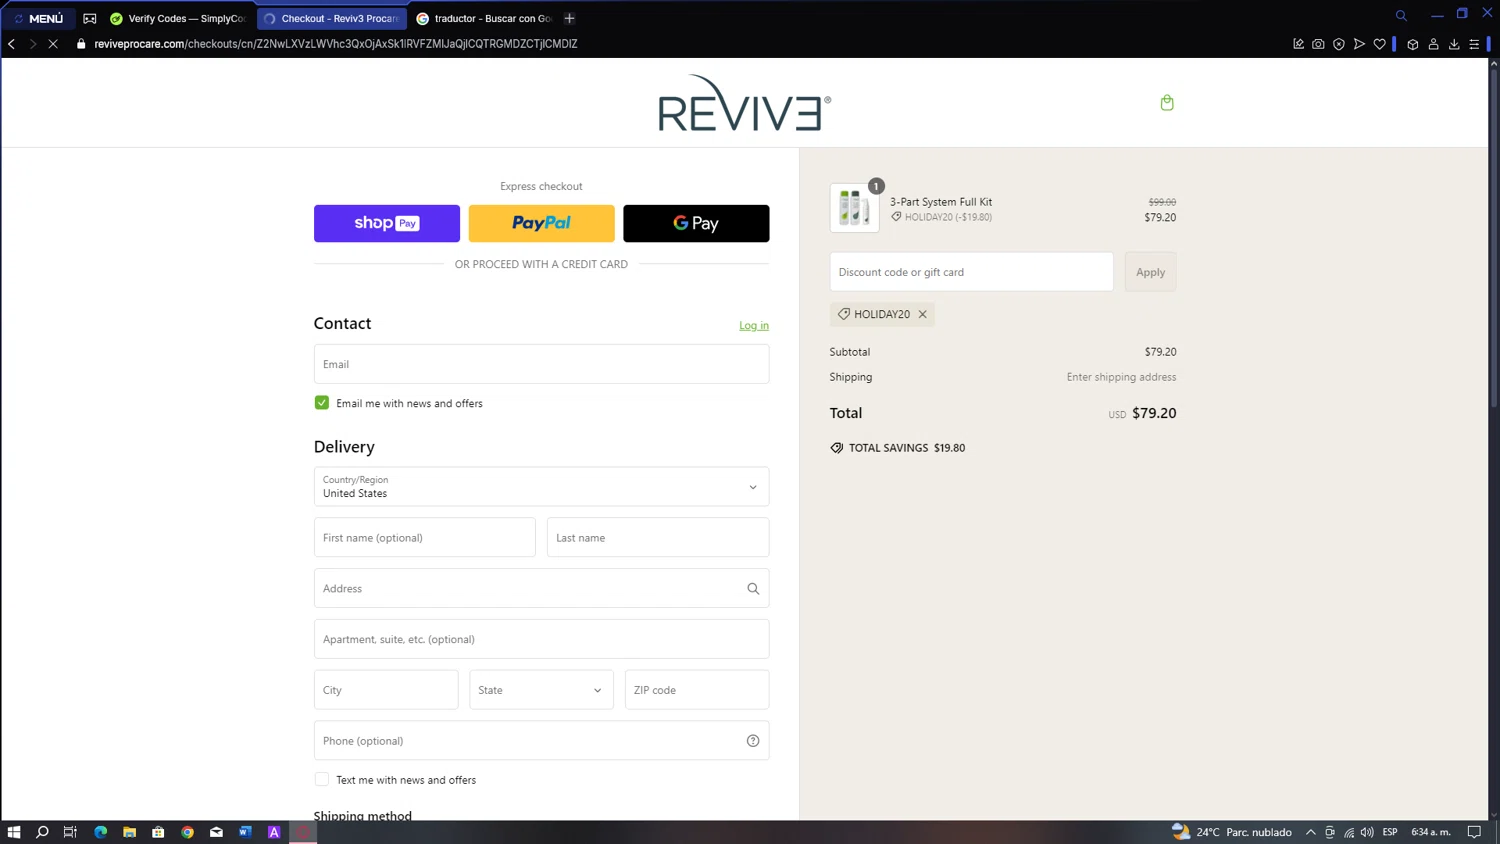Switch to traductor Google search tab
The height and width of the screenshot is (844, 1500).
tap(484, 18)
